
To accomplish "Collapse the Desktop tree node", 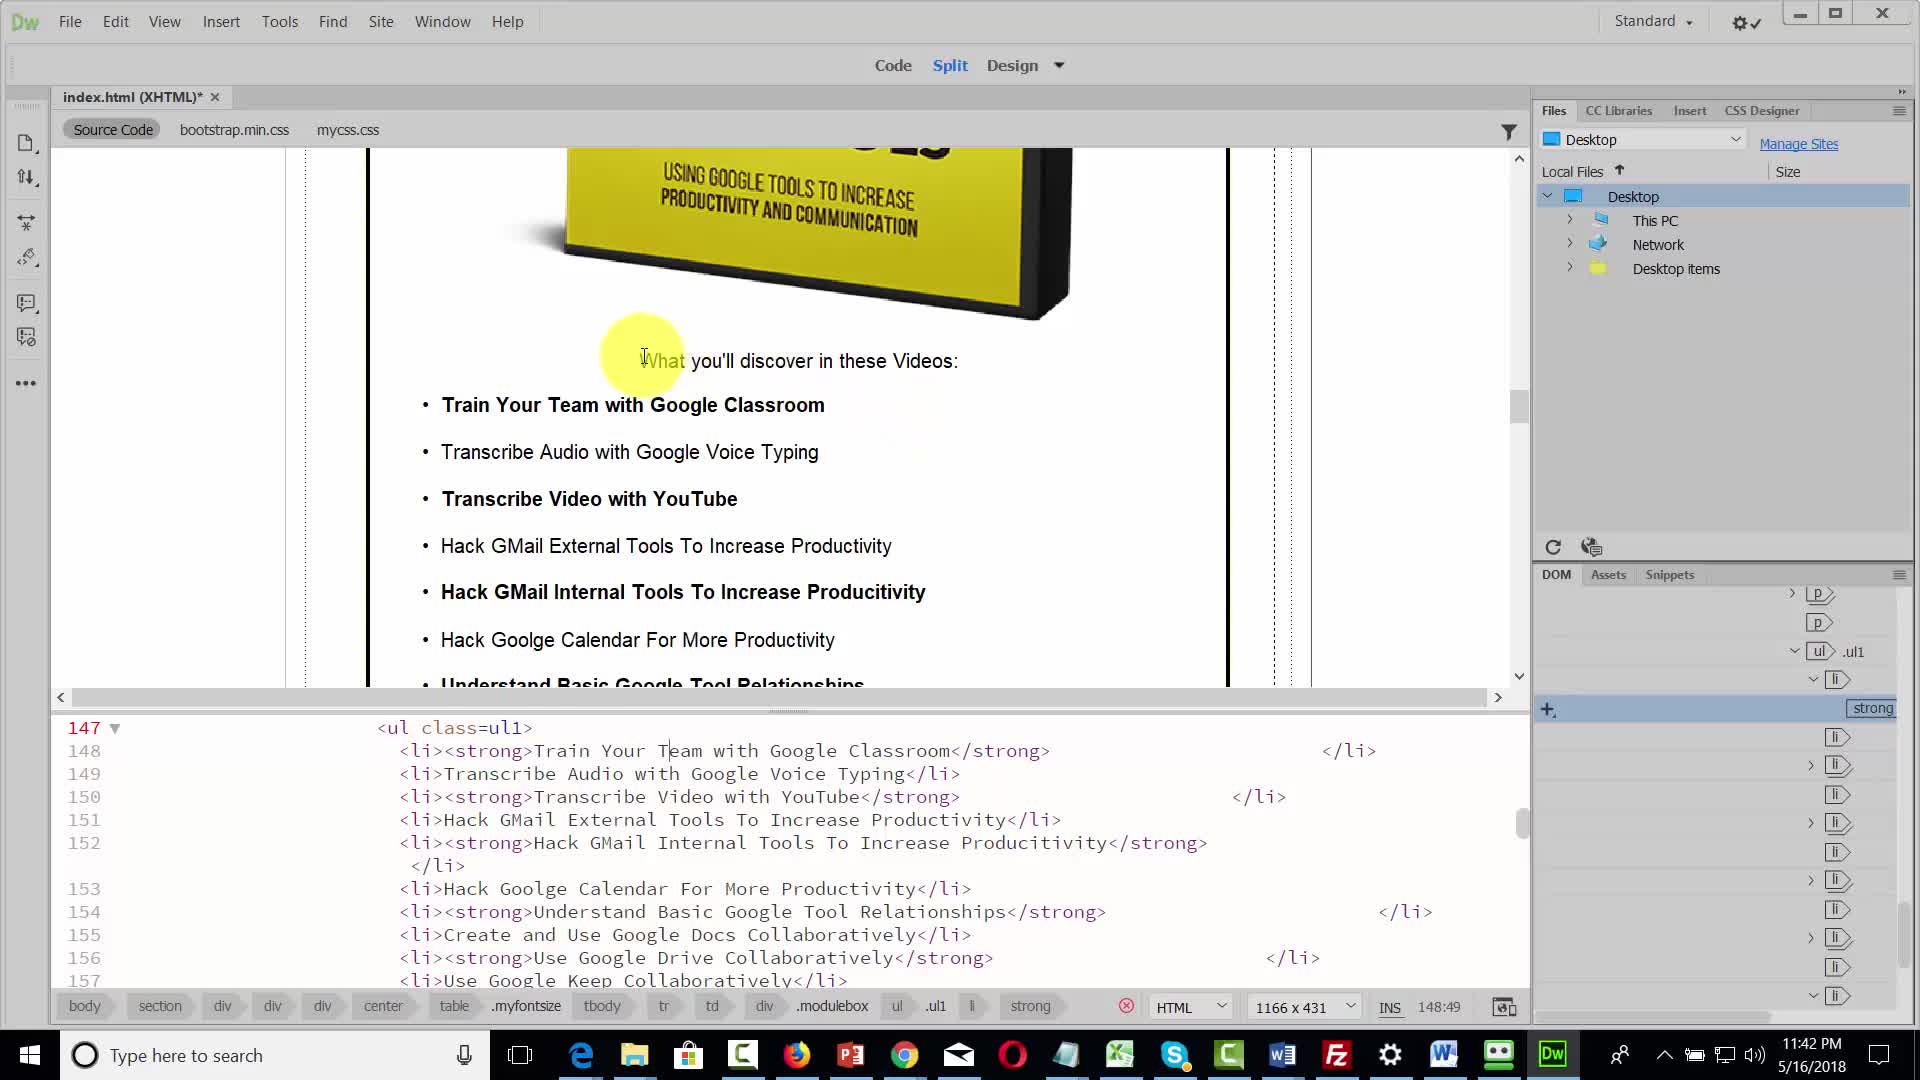I will pyautogui.click(x=1548, y=196).
